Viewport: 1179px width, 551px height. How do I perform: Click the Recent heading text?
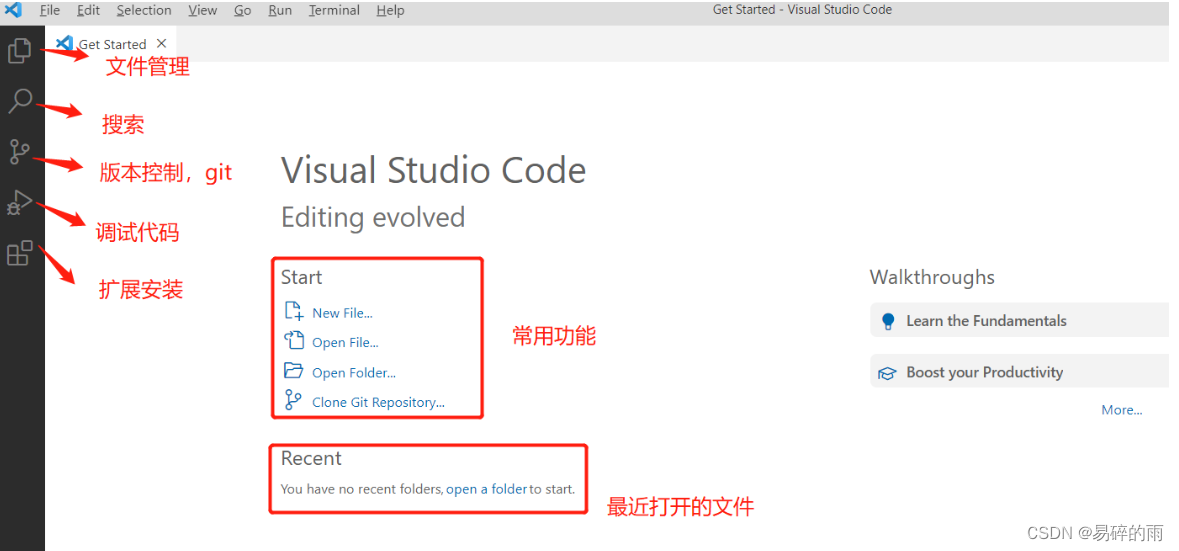311,458
